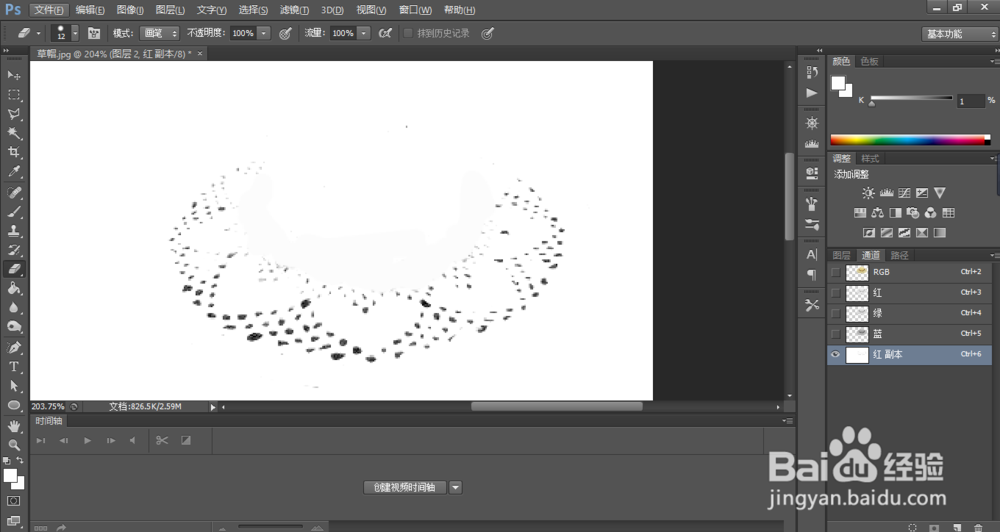1000x532 pixels.
Task: Show the Red channel visibility
Action: tap(835, 293)
